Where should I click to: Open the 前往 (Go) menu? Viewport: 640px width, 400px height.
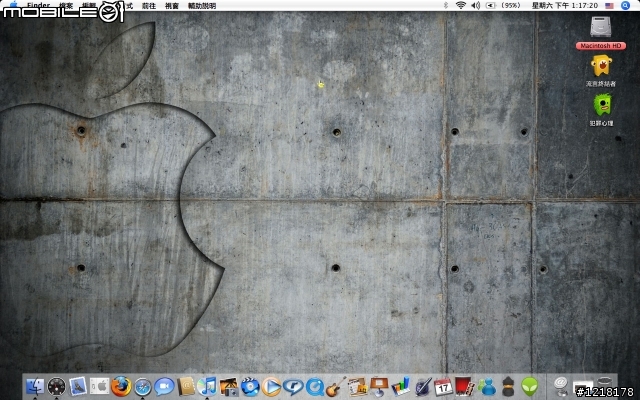(148, 6)
